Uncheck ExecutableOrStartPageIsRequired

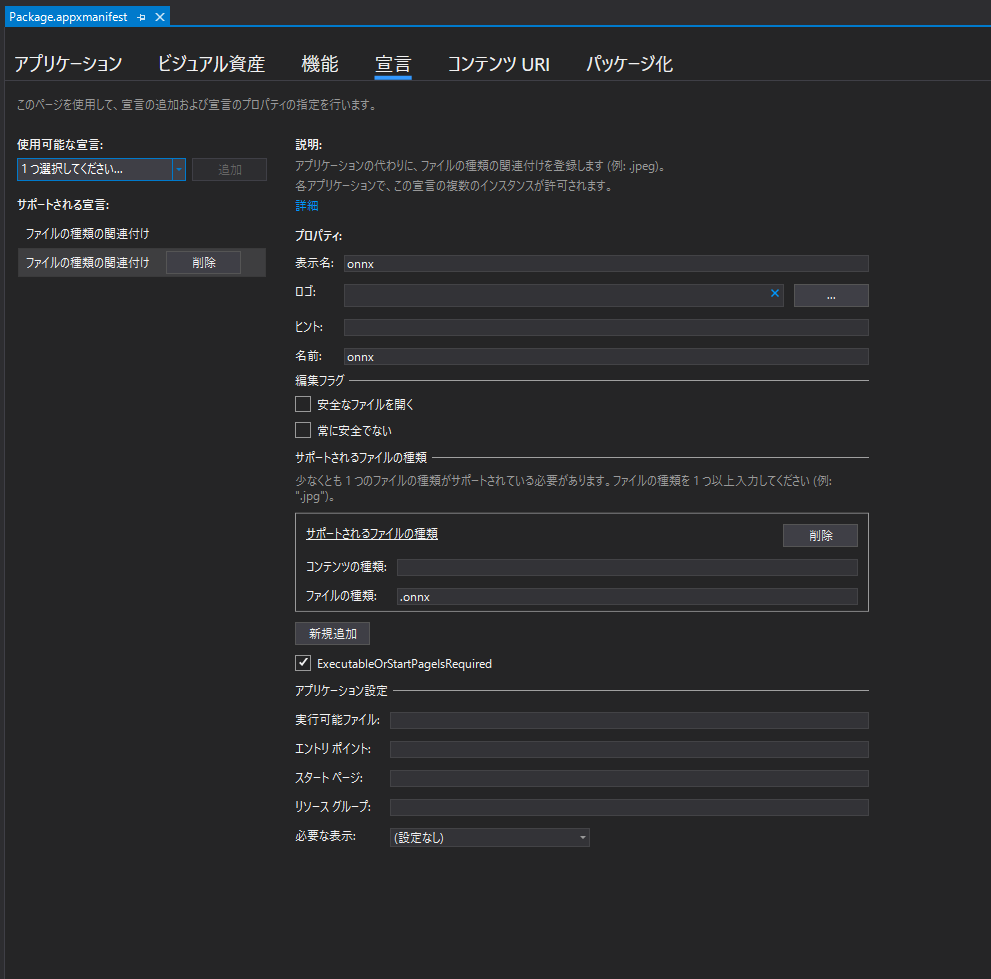pyautogui.click(x=303, y=663)
